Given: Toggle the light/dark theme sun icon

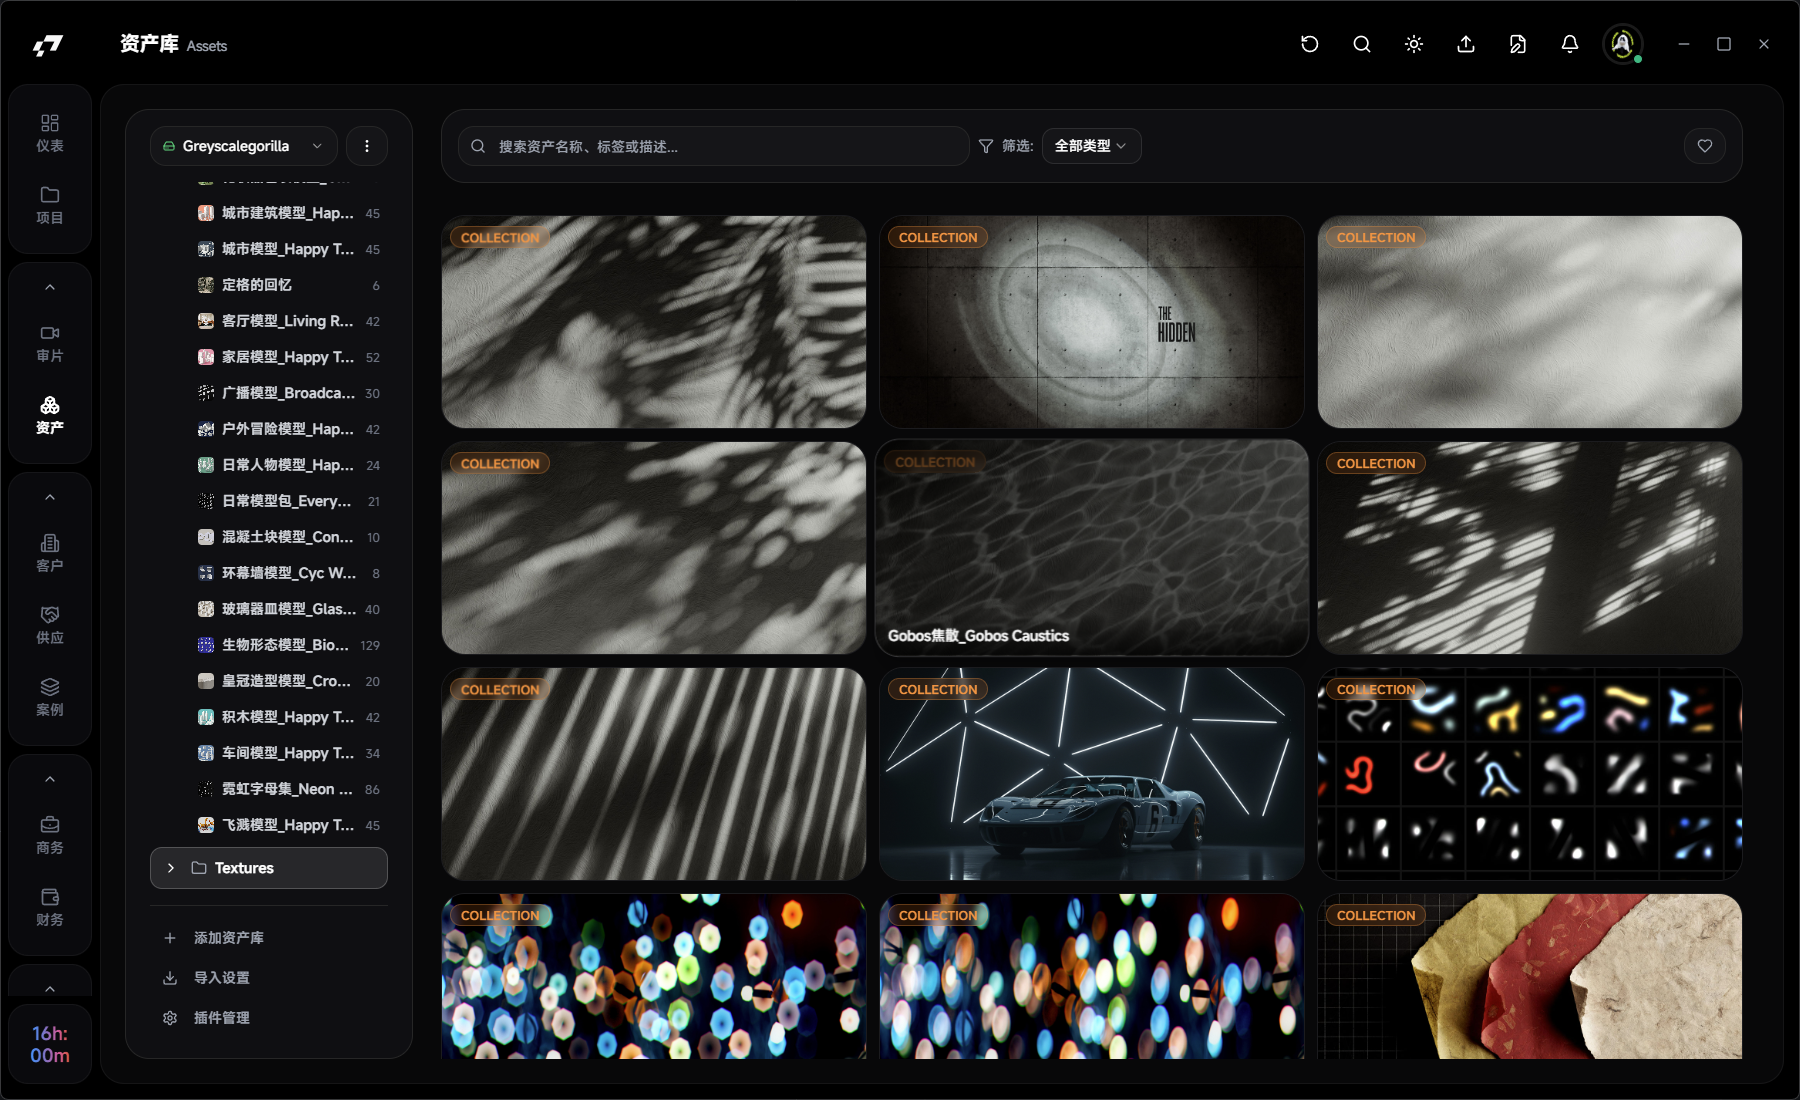Looking at the screenshot, I should click(1413, 44).
